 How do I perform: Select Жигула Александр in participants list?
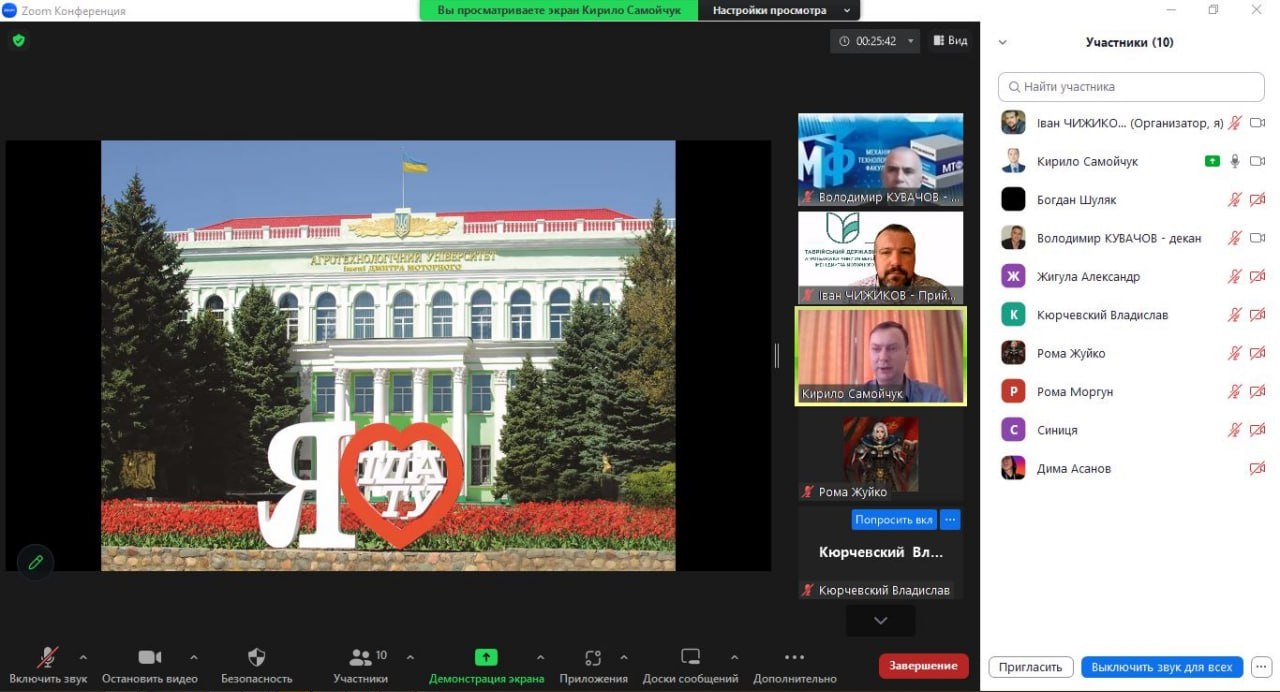tap(1131, 276)
